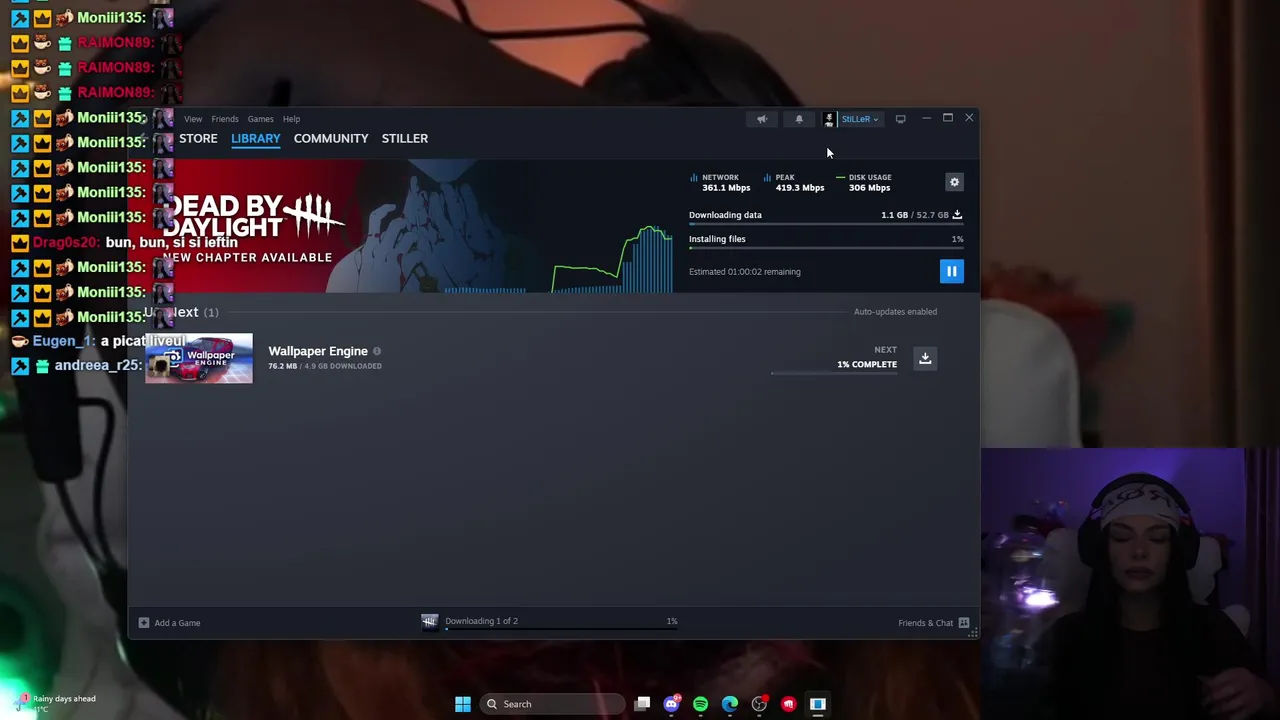
Task: Open Riot Client from the taskbar
Action: pos(788,704)
